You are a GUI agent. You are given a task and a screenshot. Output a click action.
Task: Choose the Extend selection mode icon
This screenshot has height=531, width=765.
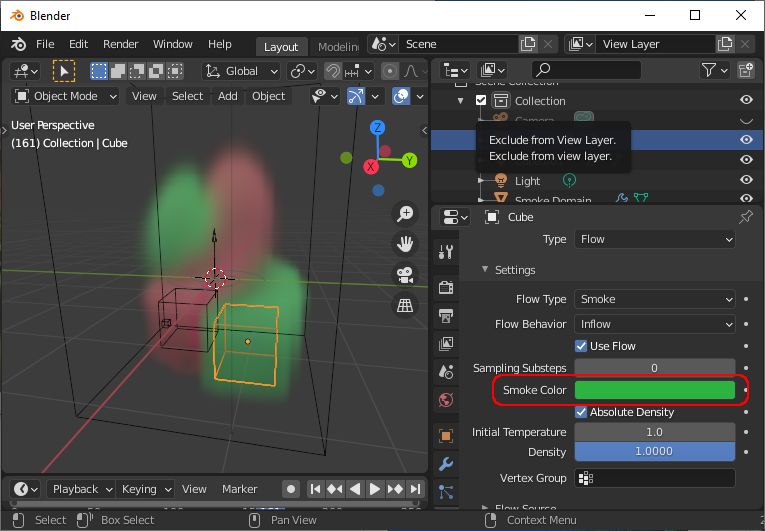118,71
